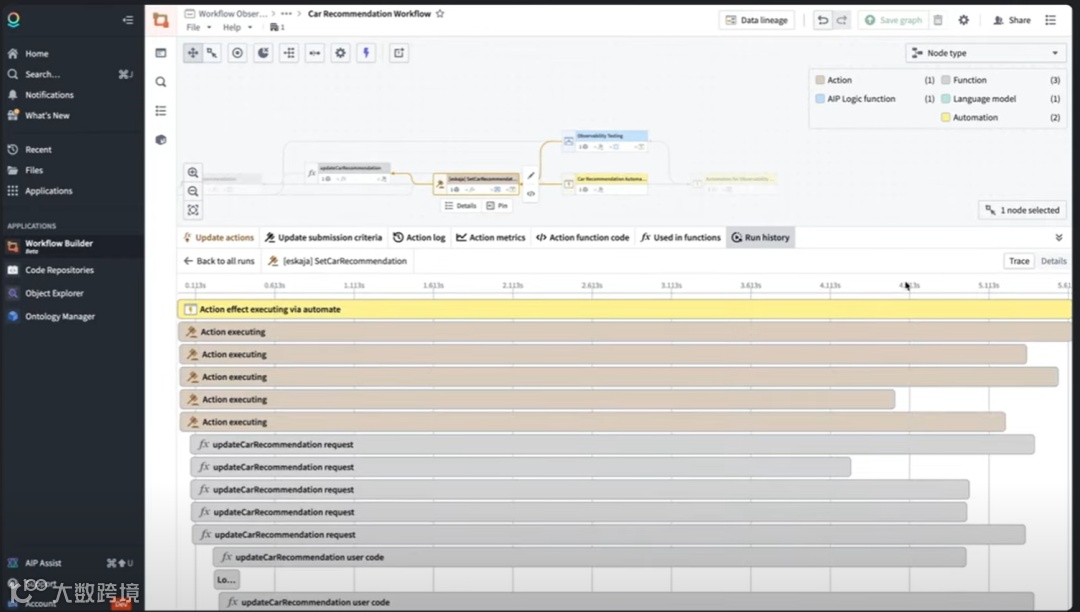Pin the selected node
The width and height of the screenshot is (1080, 612).
point(497,206)
